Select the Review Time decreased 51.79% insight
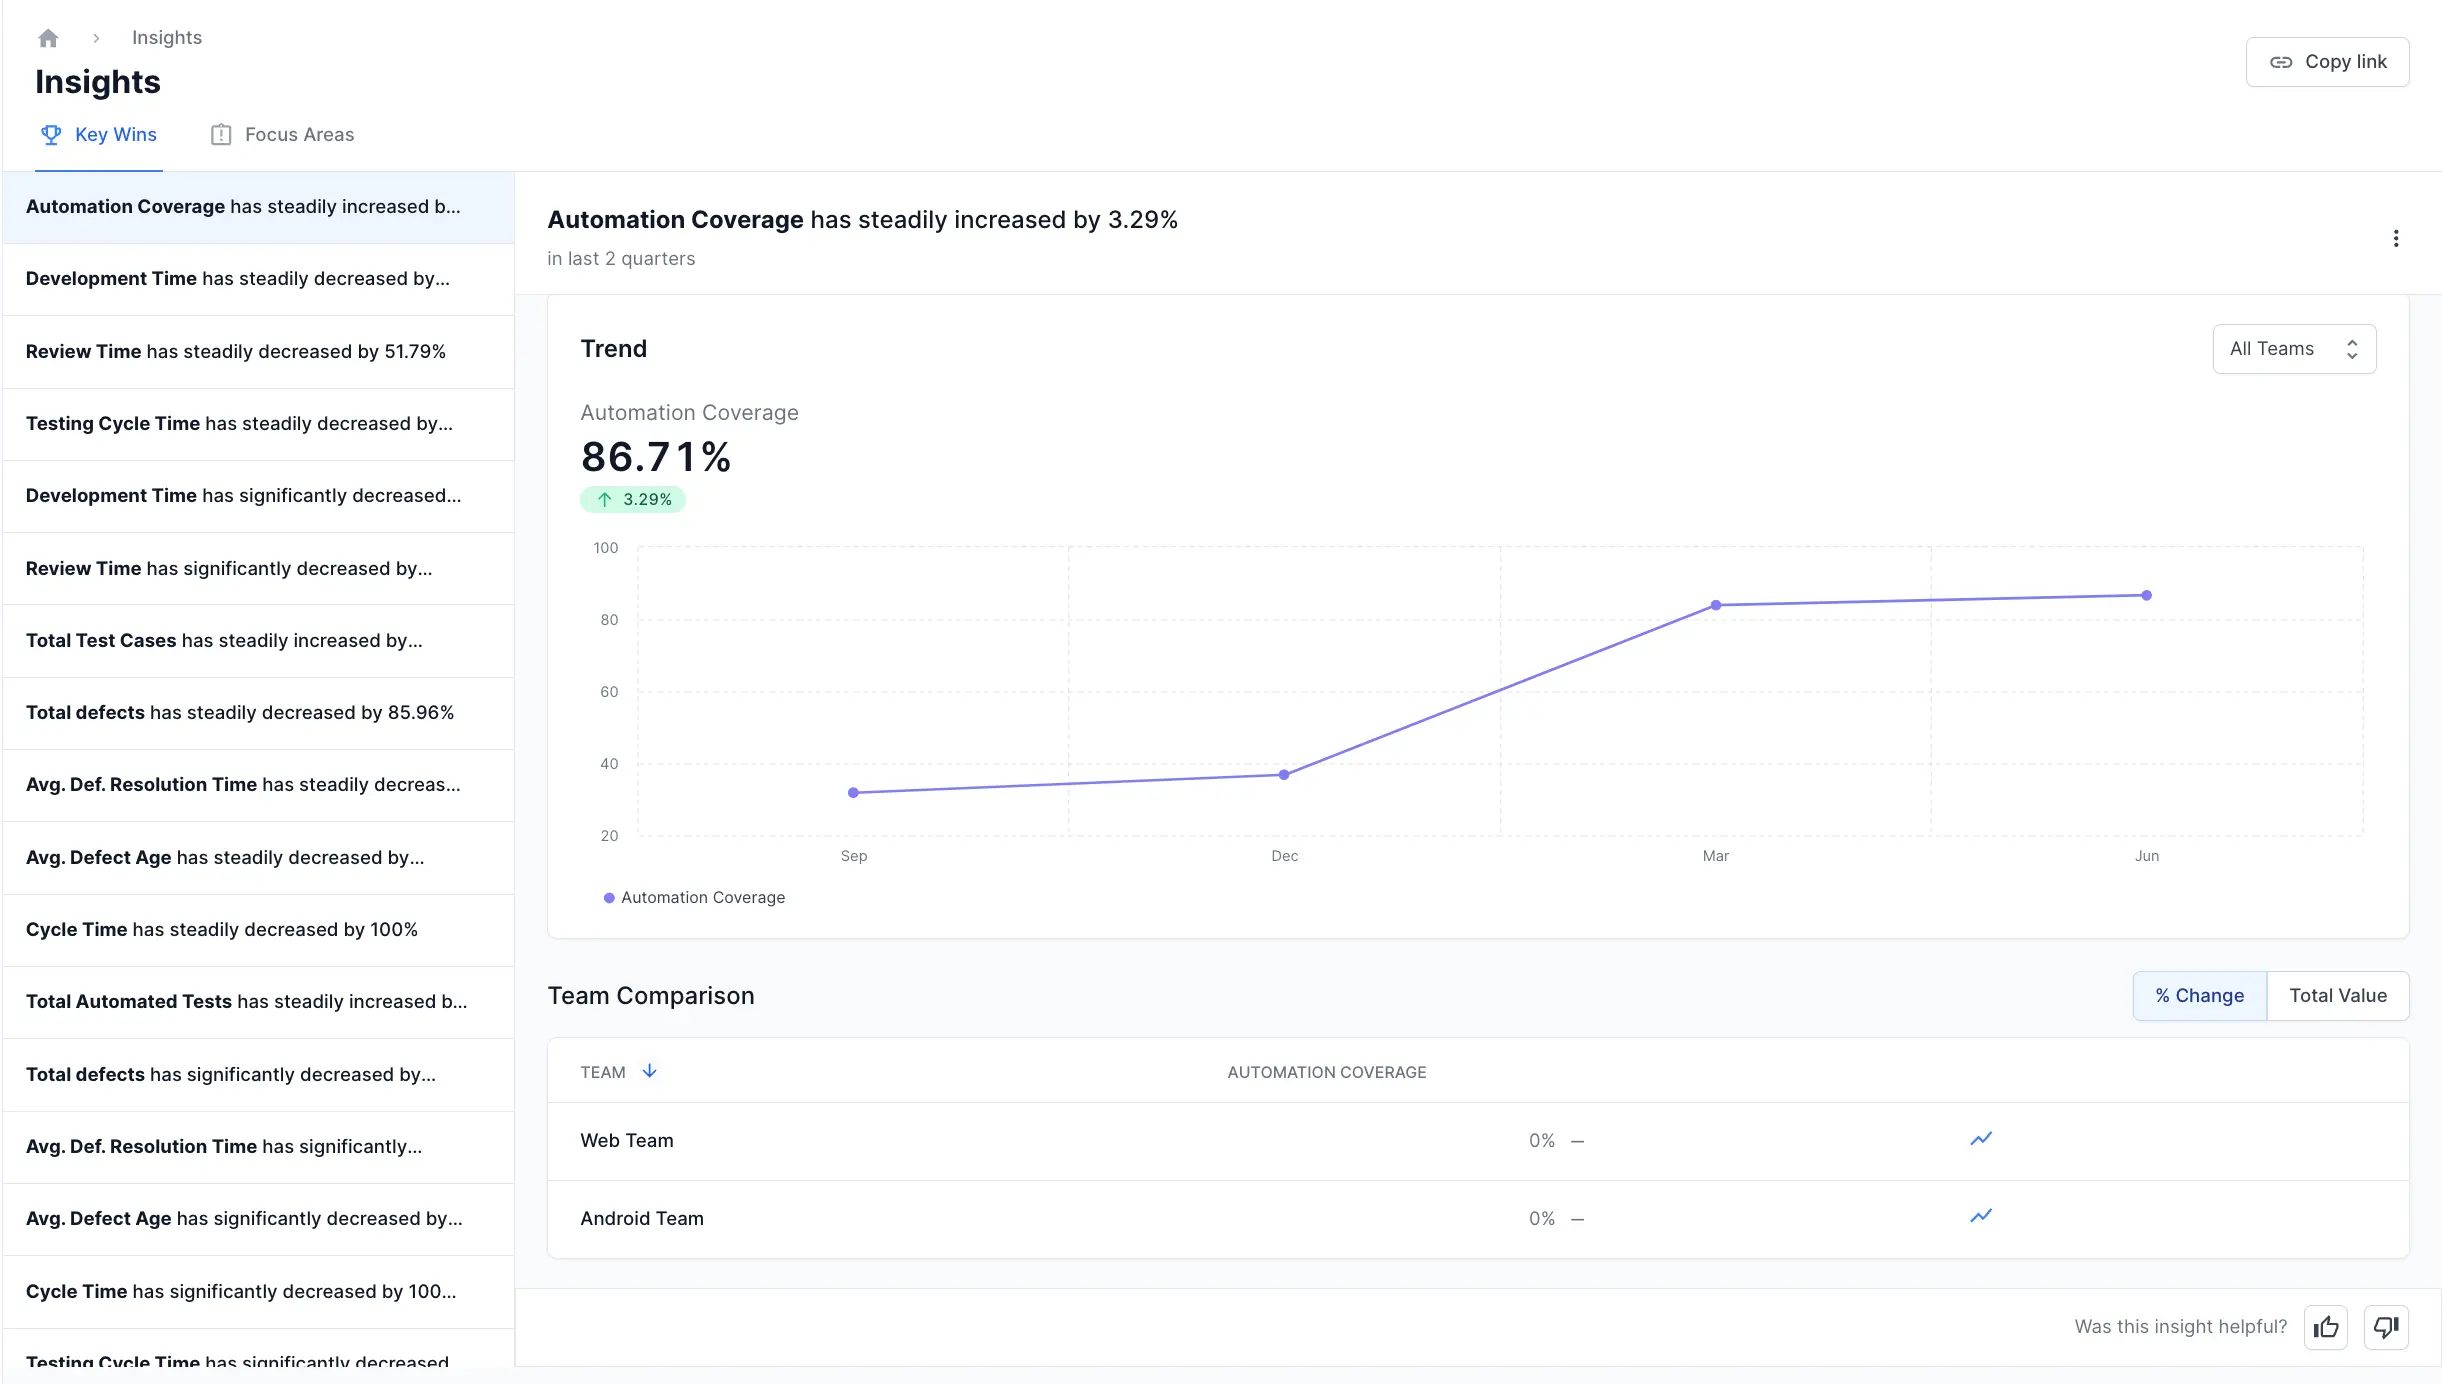 [x=236, y=352]
